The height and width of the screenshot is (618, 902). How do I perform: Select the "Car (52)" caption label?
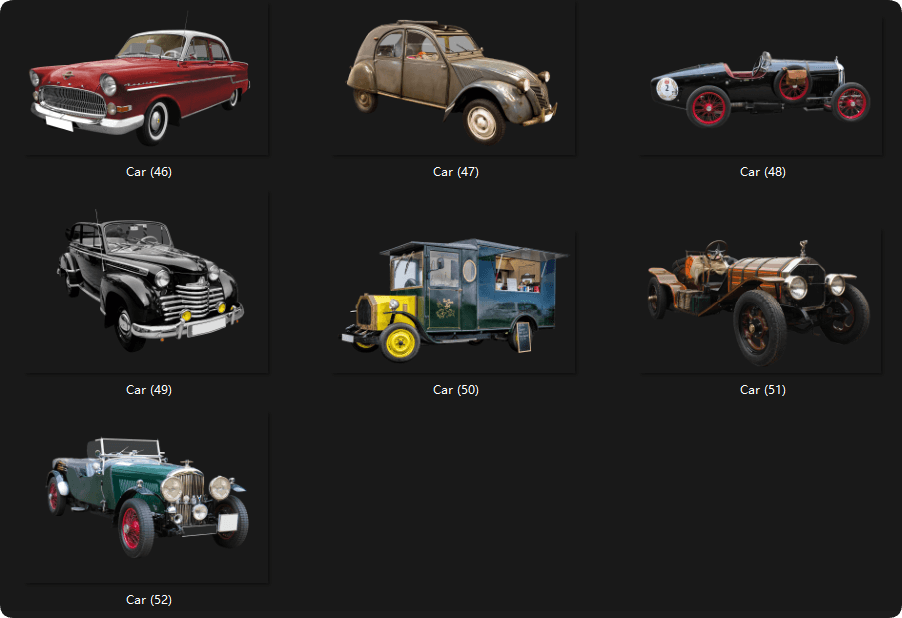tap(149, 600)
